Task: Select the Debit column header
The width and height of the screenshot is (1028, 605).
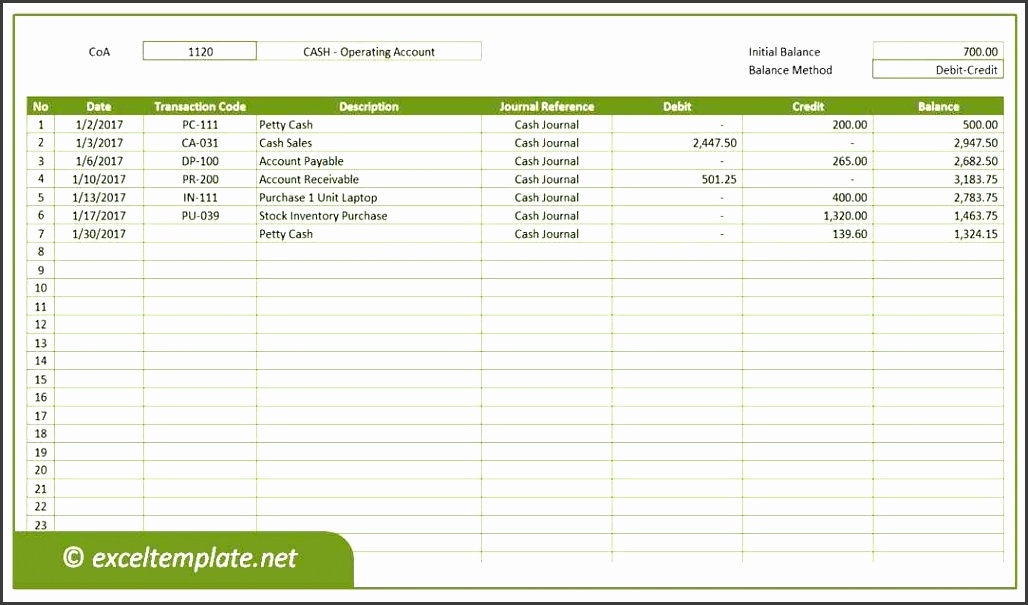Action: [677, 106]
